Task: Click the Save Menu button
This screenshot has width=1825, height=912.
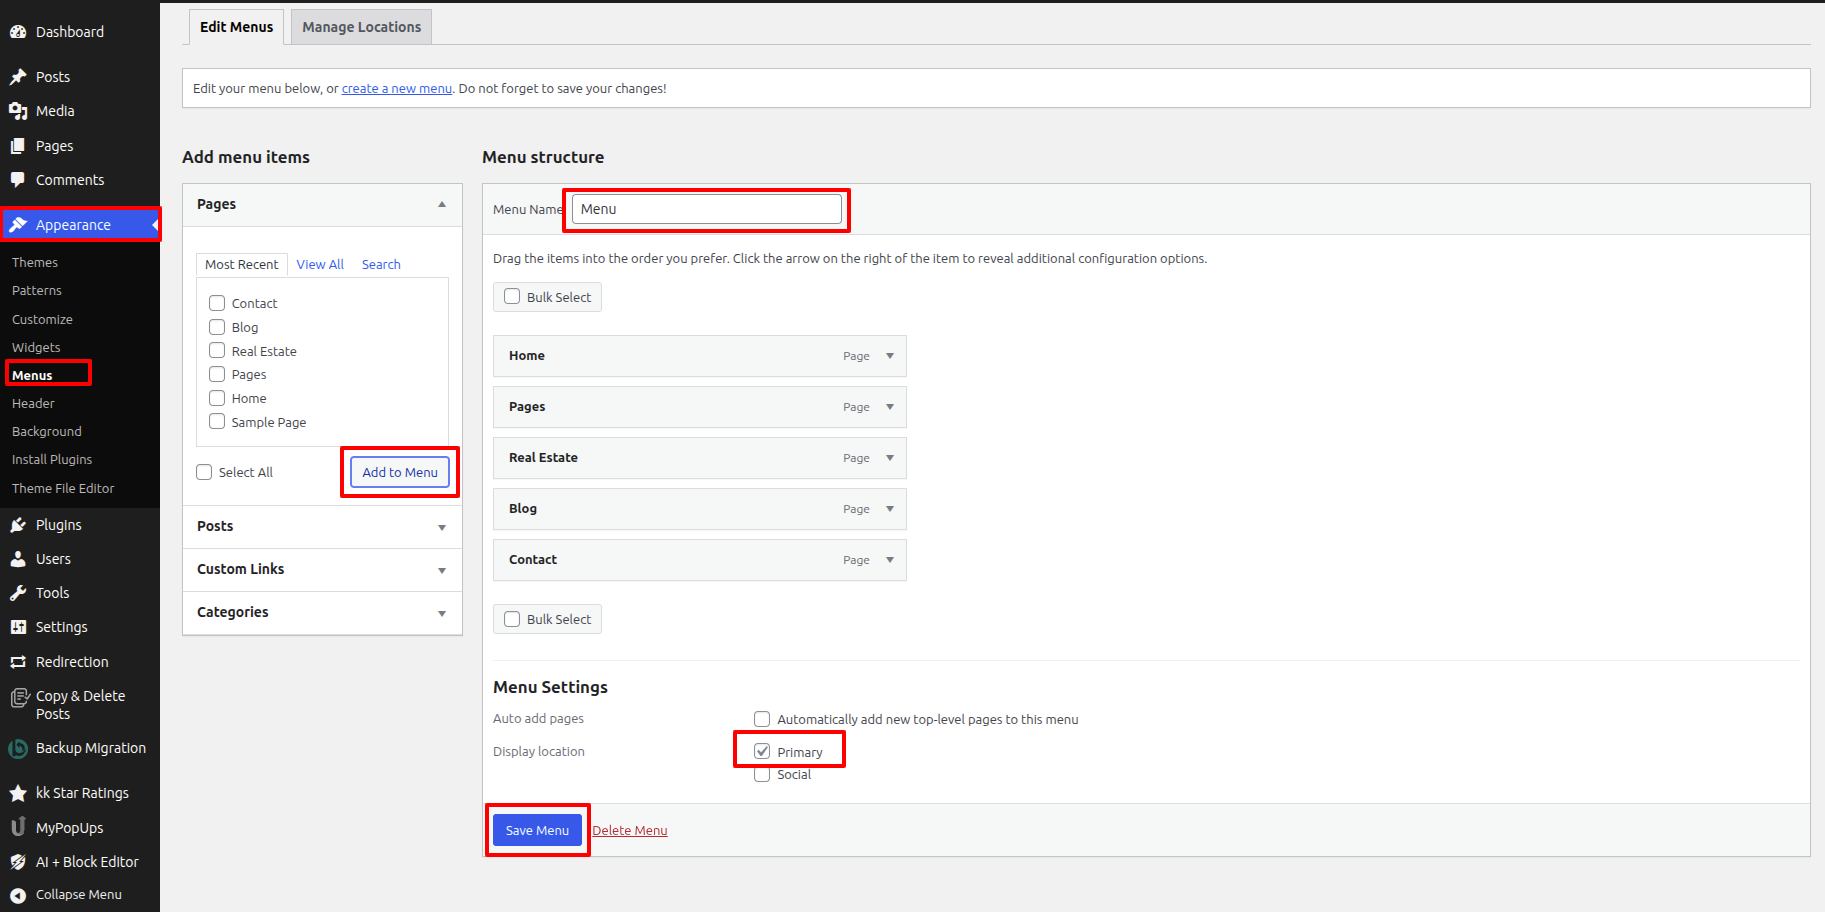Action: [x=537, y=830]
